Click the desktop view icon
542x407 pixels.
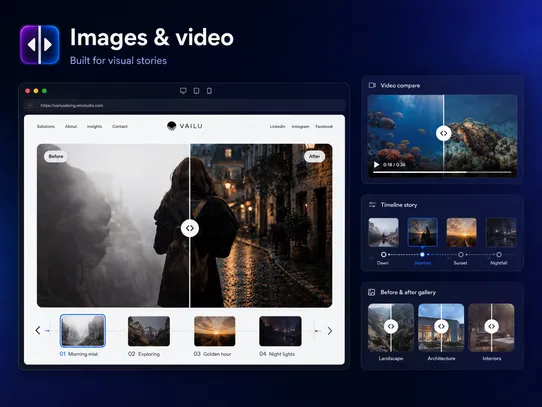coord(183,91)
